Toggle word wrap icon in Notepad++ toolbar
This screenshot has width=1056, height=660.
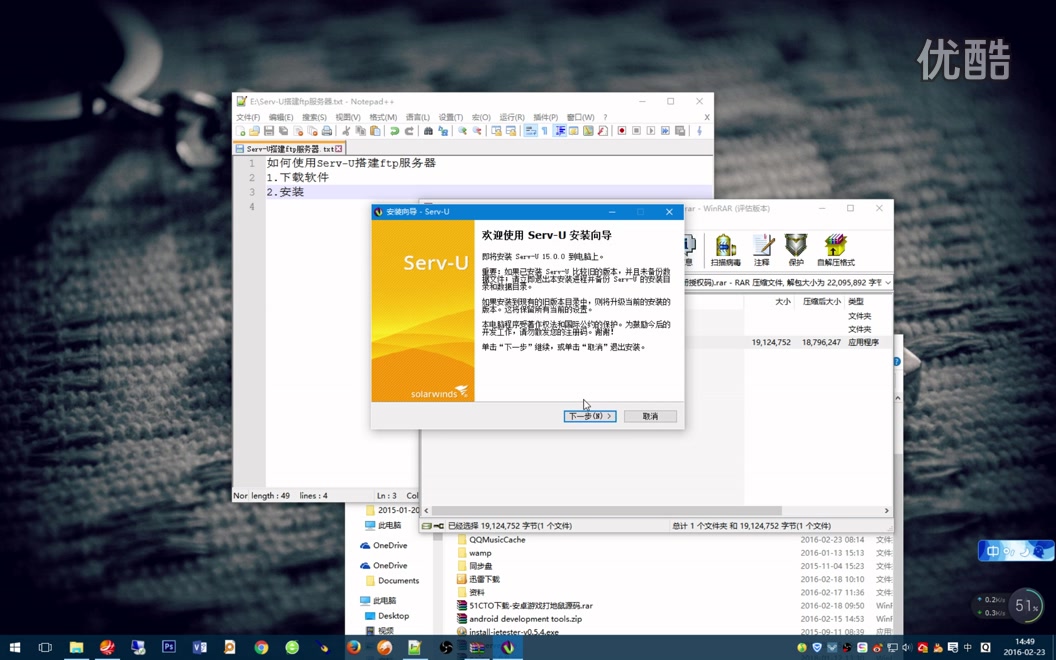point(531,131)
